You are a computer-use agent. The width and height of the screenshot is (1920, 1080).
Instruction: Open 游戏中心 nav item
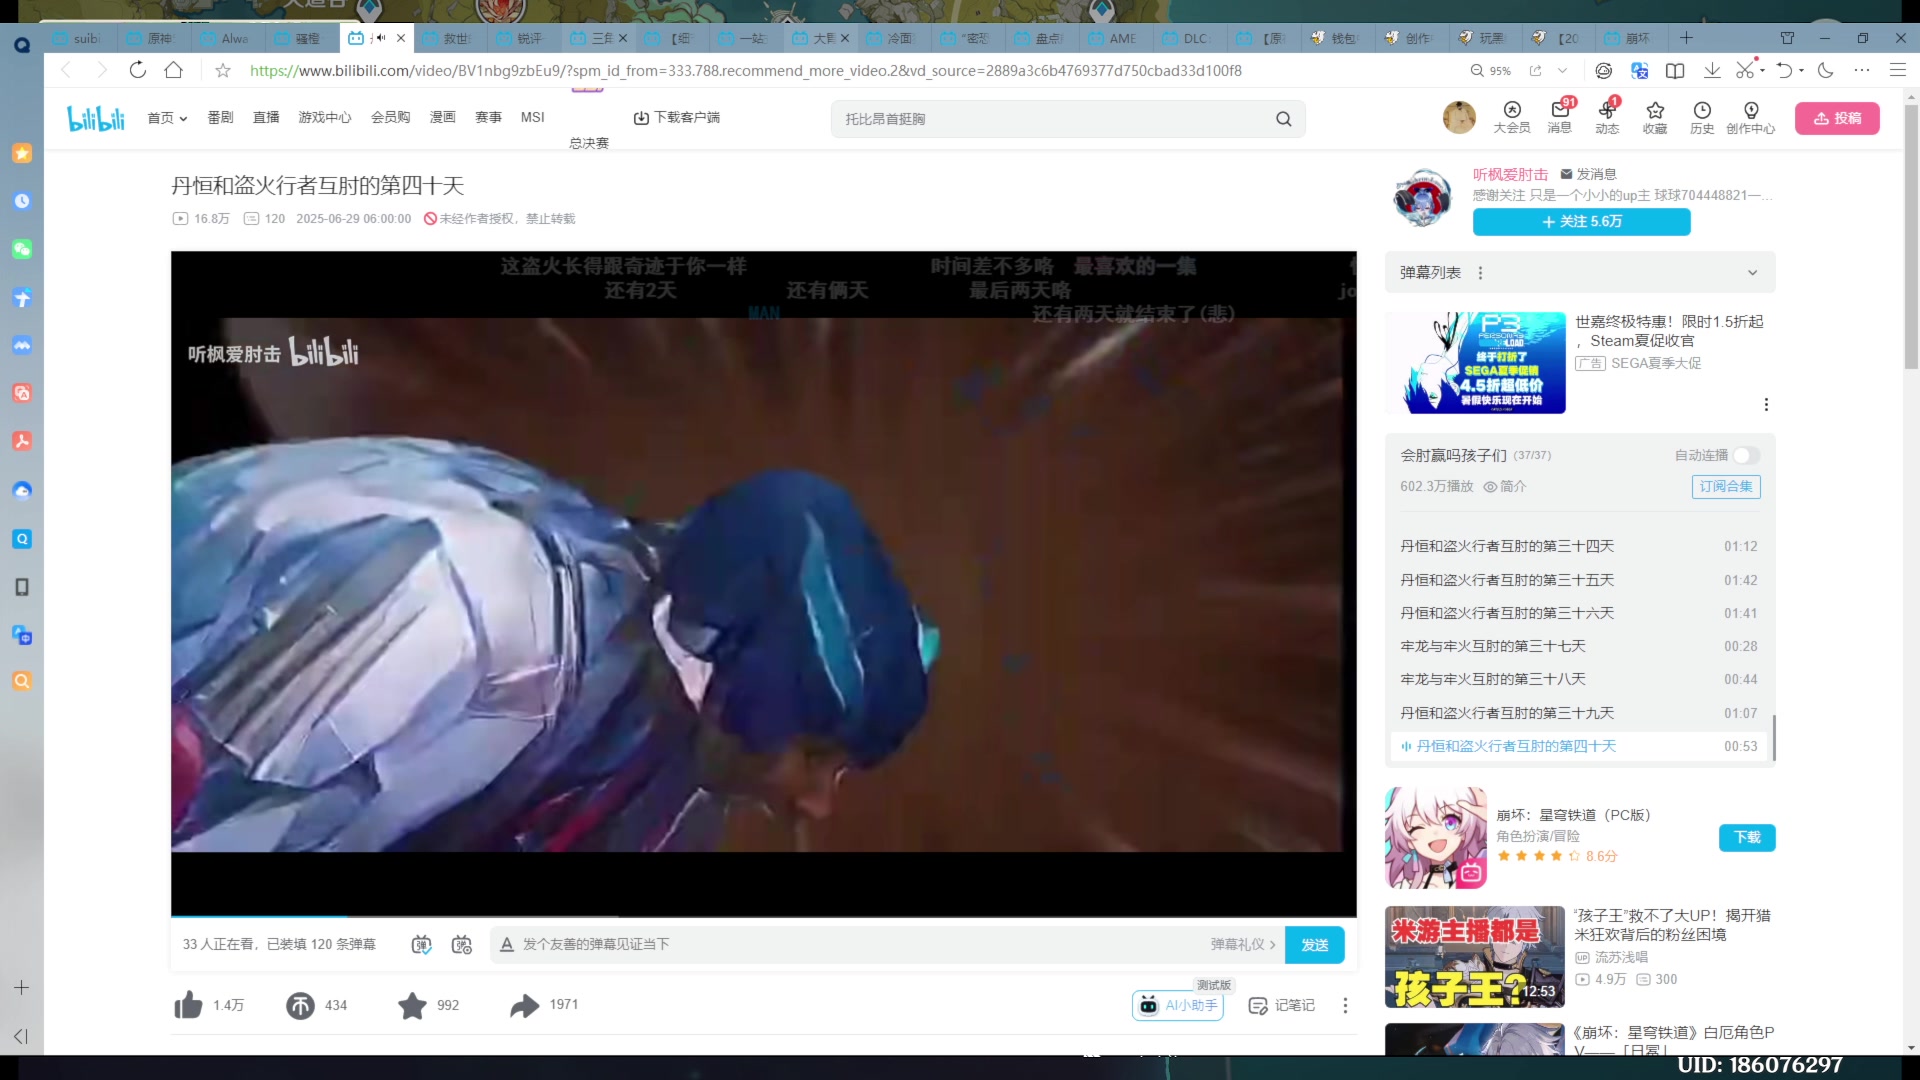325,117
